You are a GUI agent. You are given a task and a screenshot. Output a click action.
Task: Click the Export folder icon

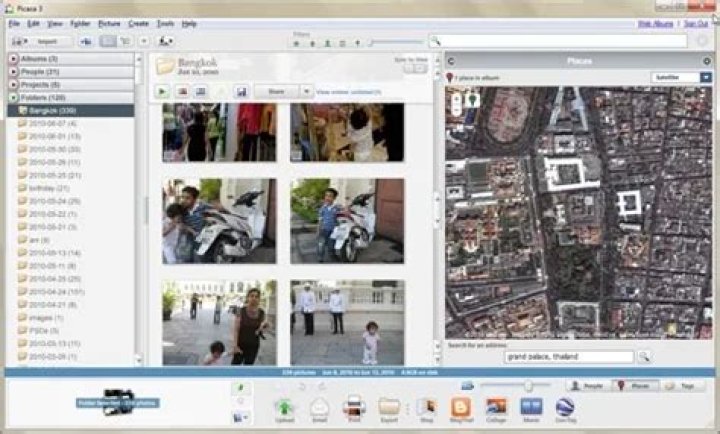389,407
